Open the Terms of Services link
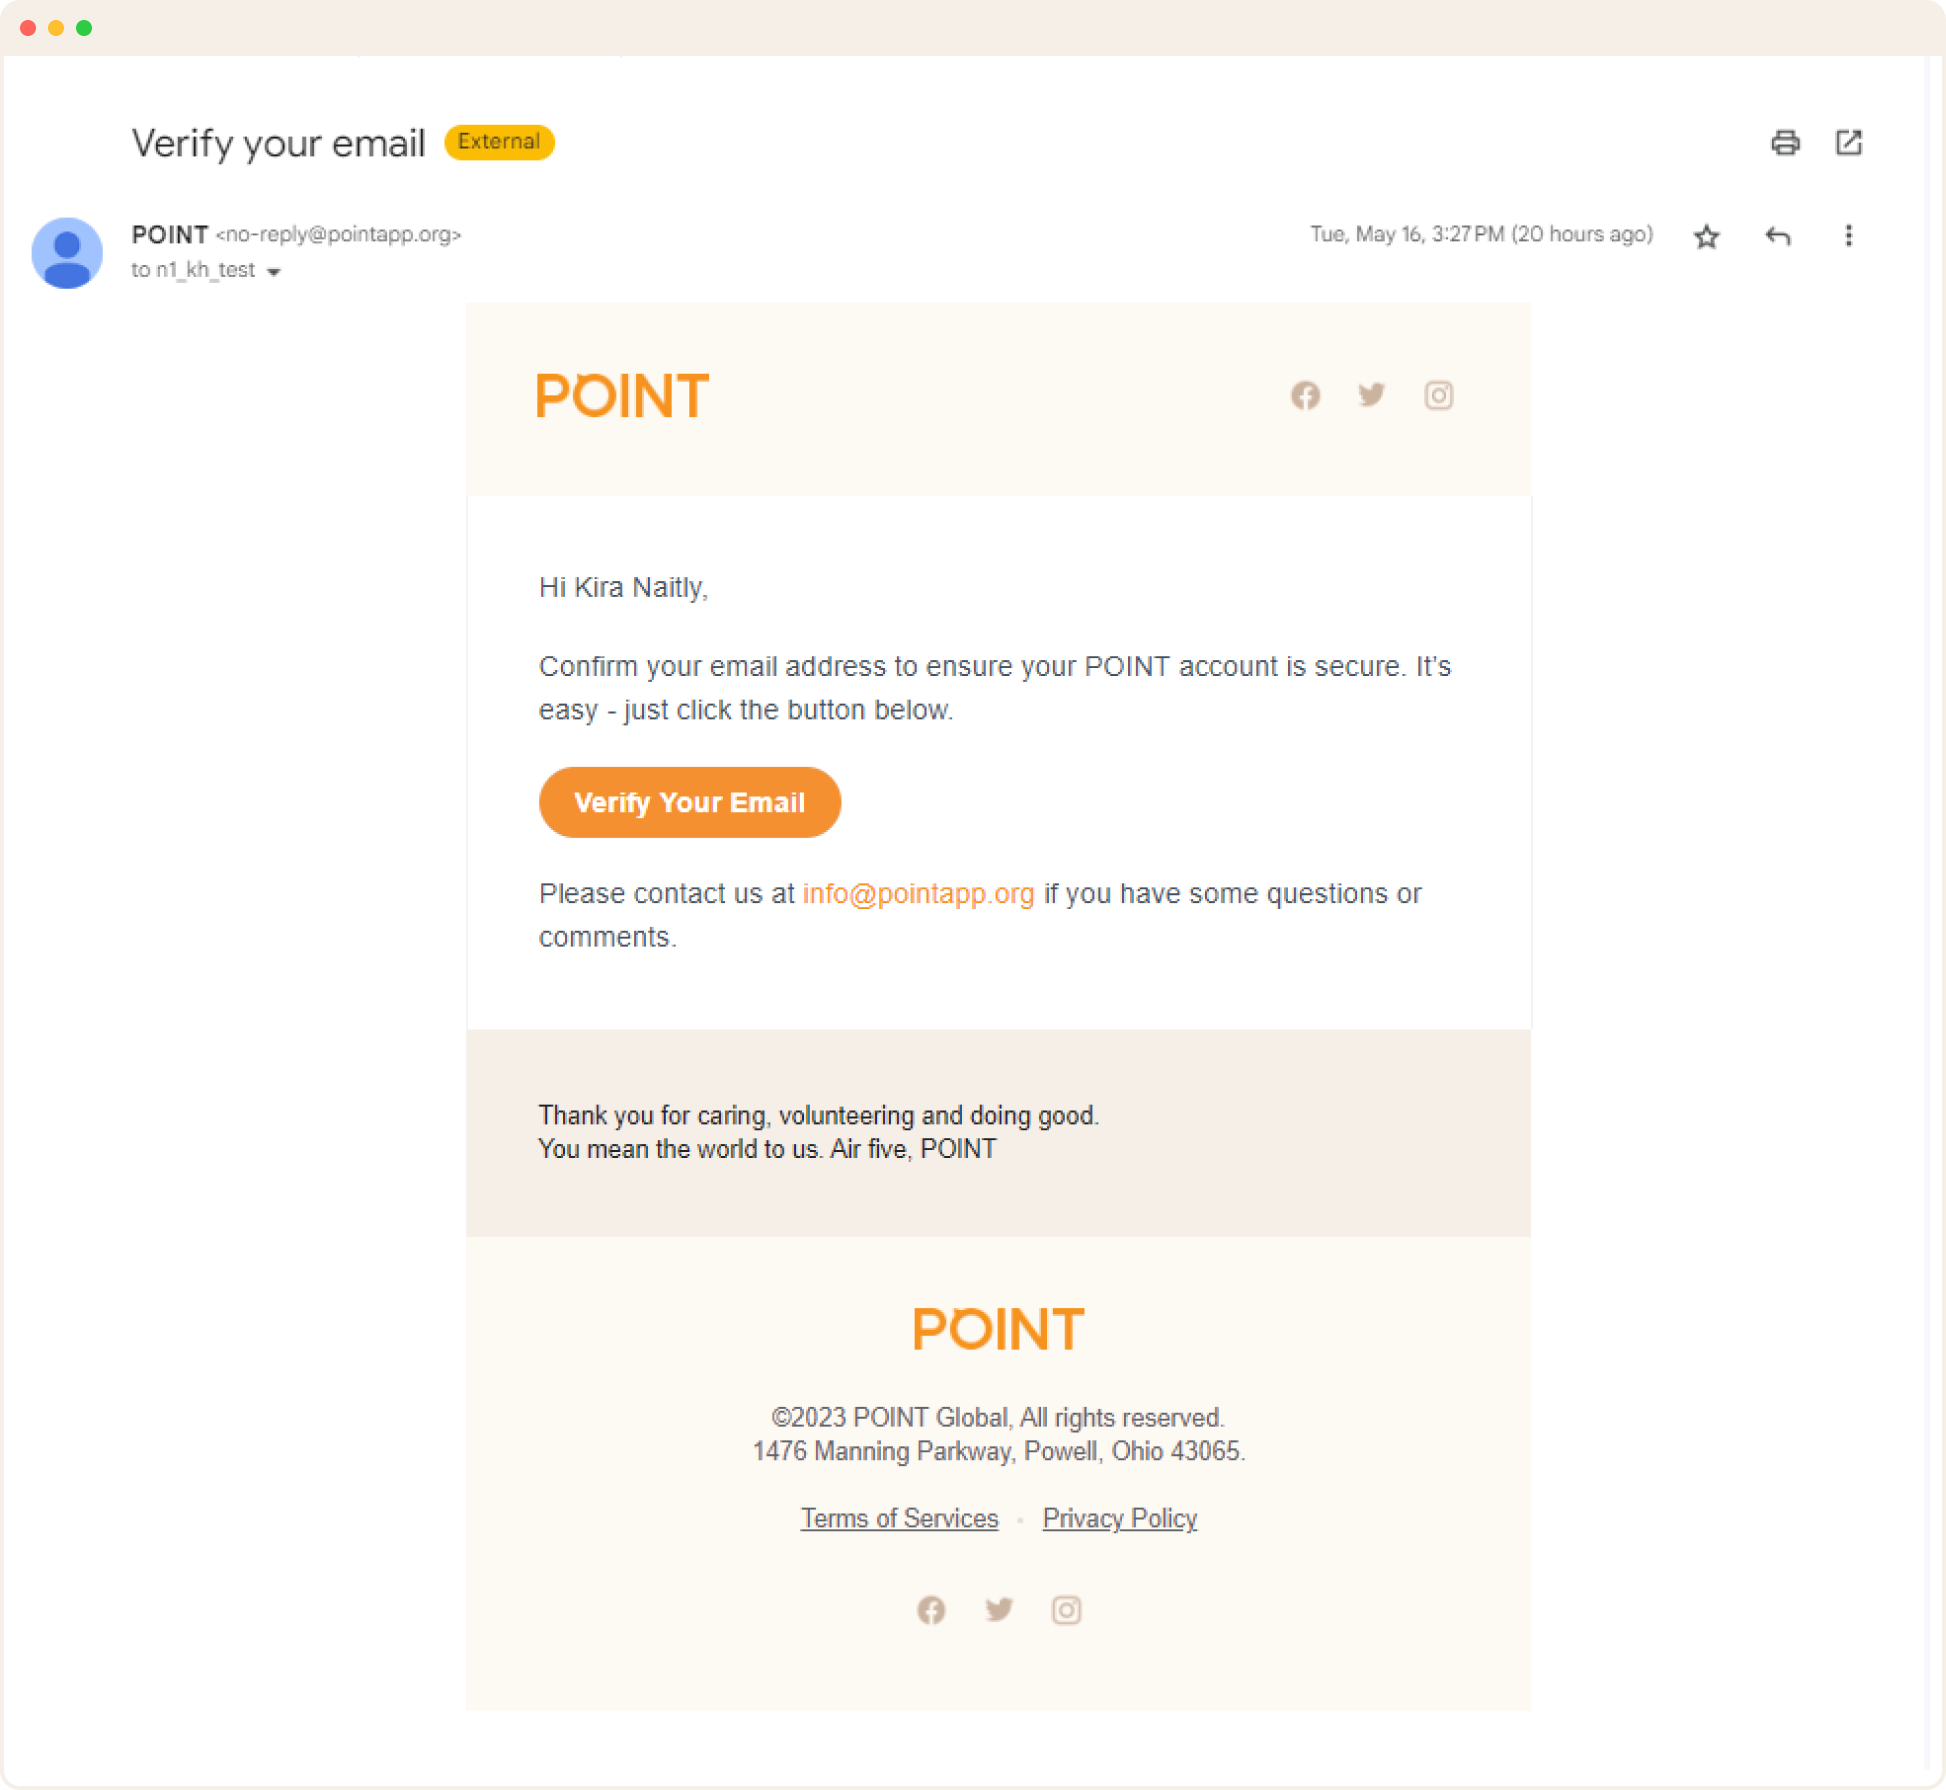Viewport: 1946px width, 1790px height. point(899,1519)
